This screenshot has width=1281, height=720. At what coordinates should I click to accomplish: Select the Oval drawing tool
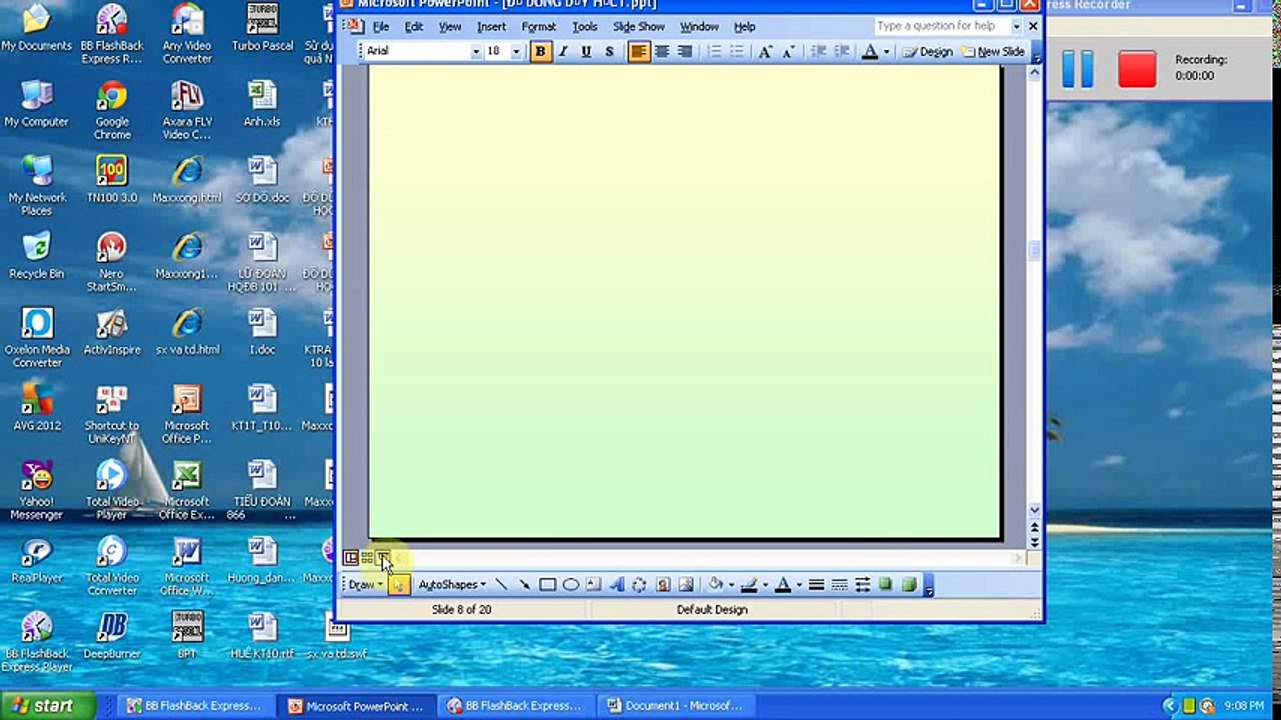[x=570, y=585]
